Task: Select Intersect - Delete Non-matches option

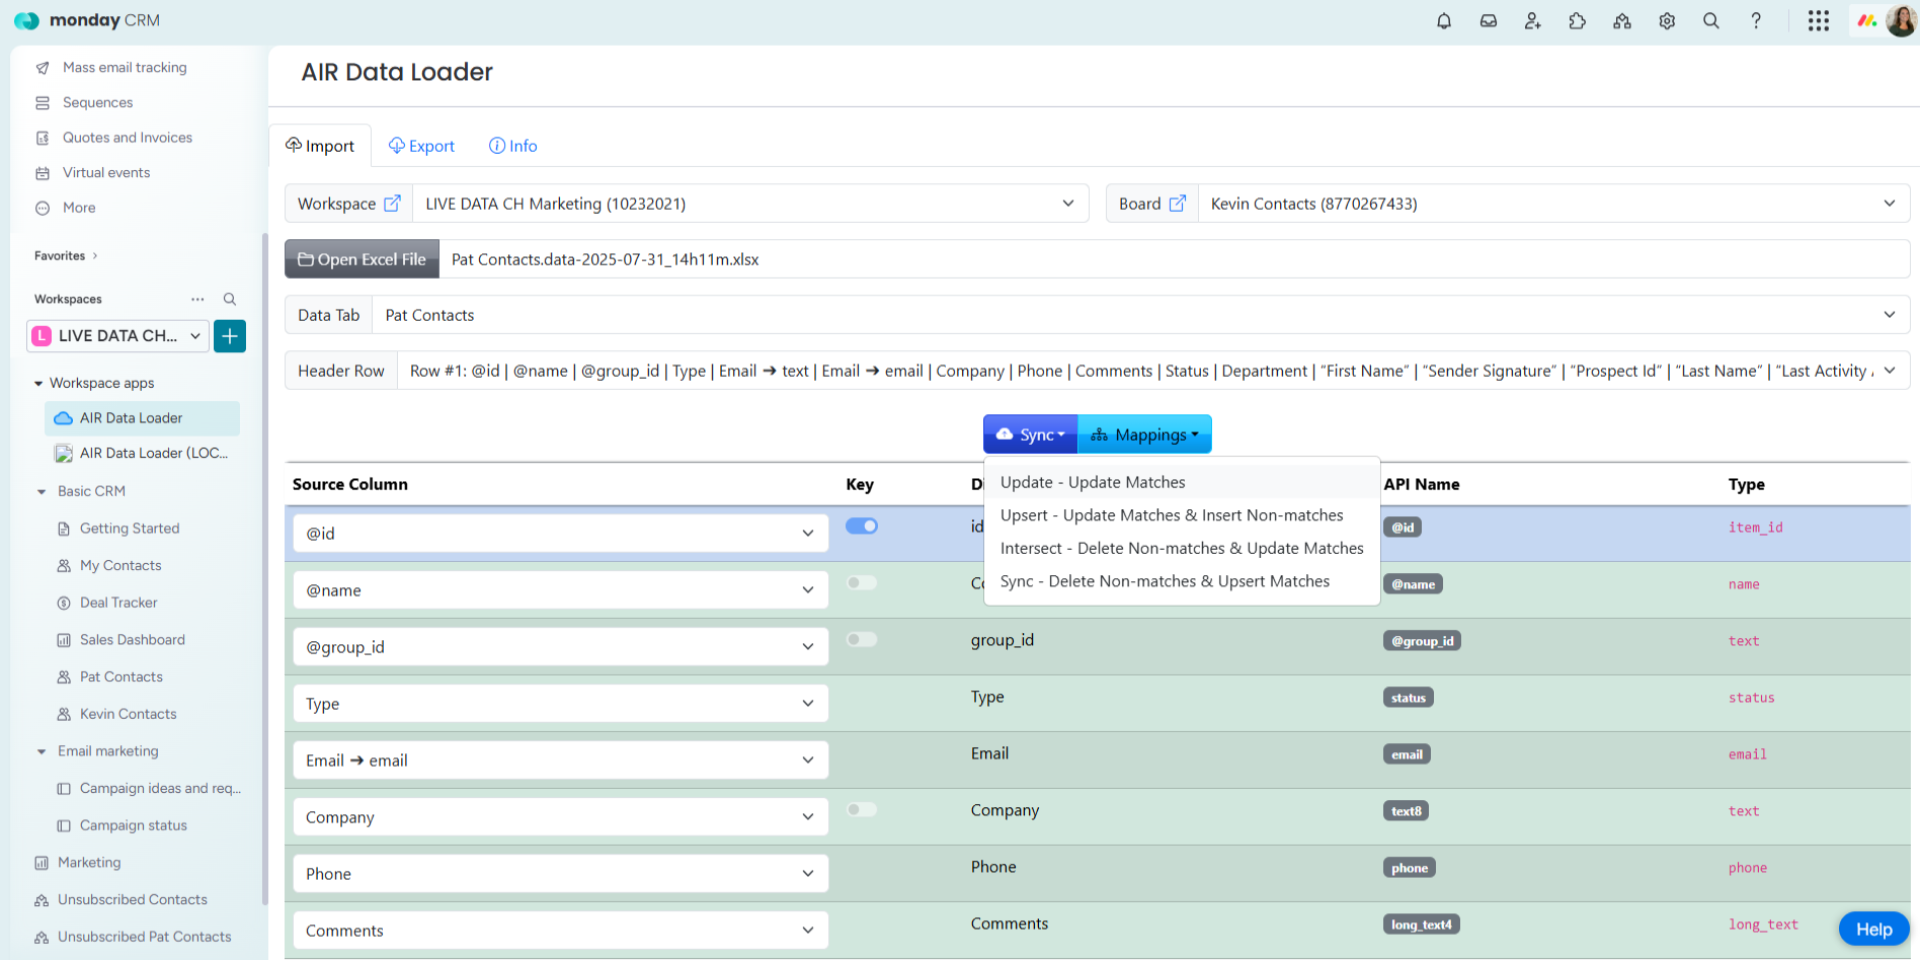Action: click(x=1181, y=548)
